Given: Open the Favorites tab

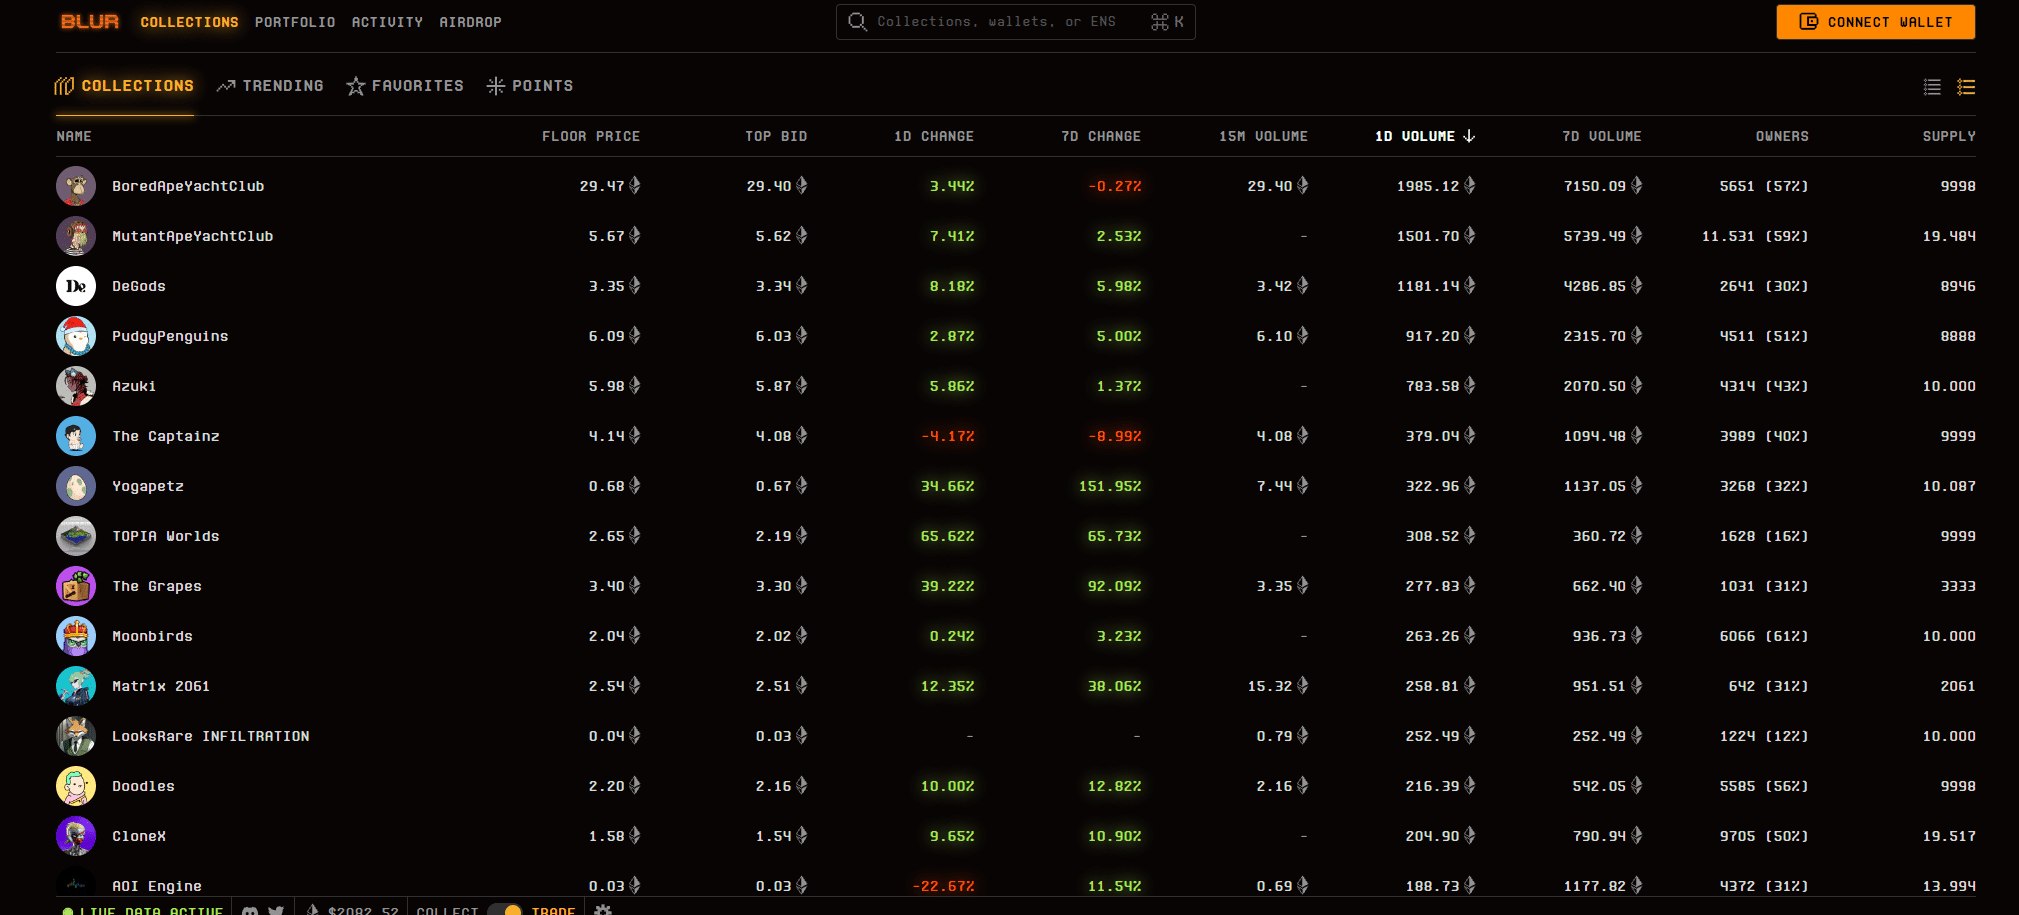Looking at the screenshot, I should pos(405,86).
